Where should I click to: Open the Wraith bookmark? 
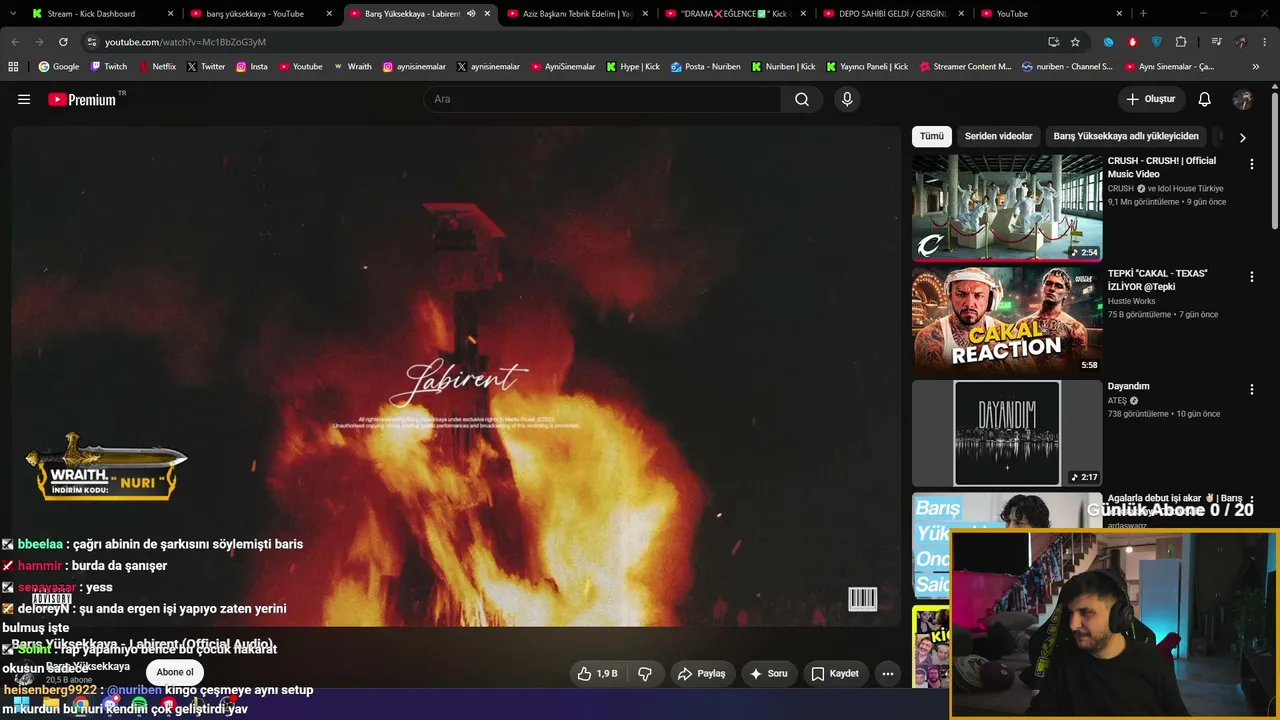[x=353, y=67]
